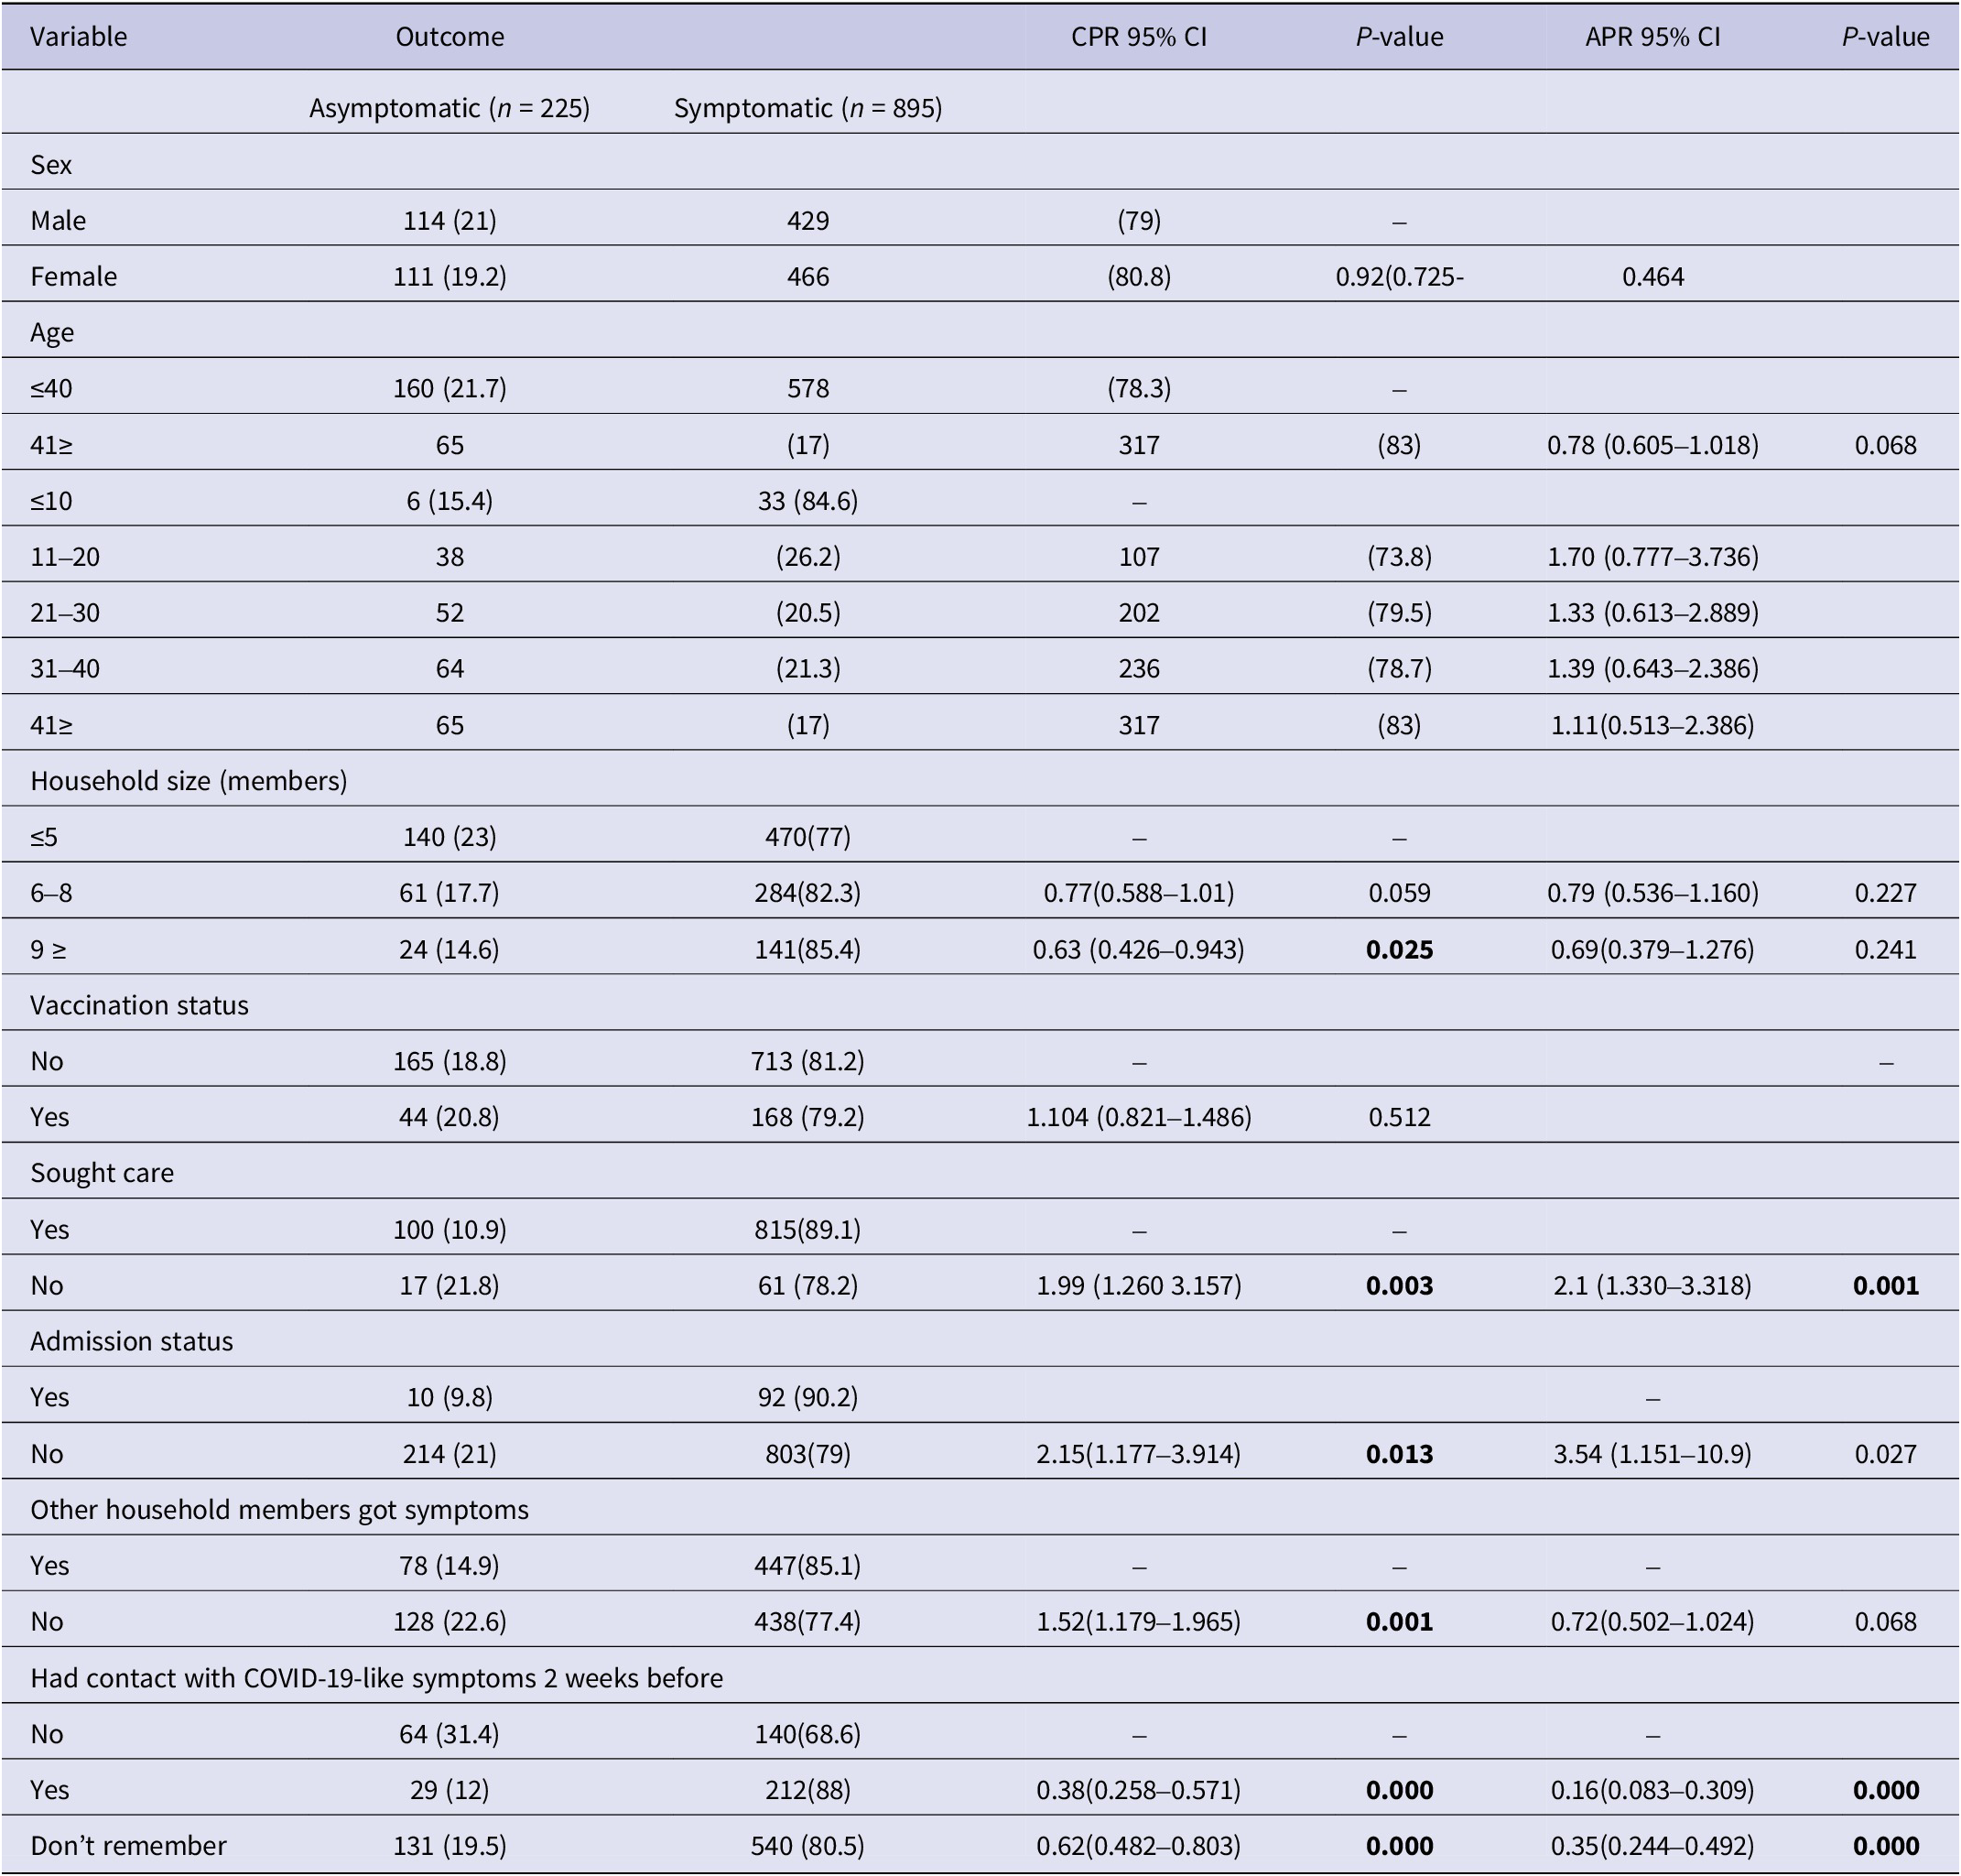
Task: Select the Outcome column header
Action: 450,37
